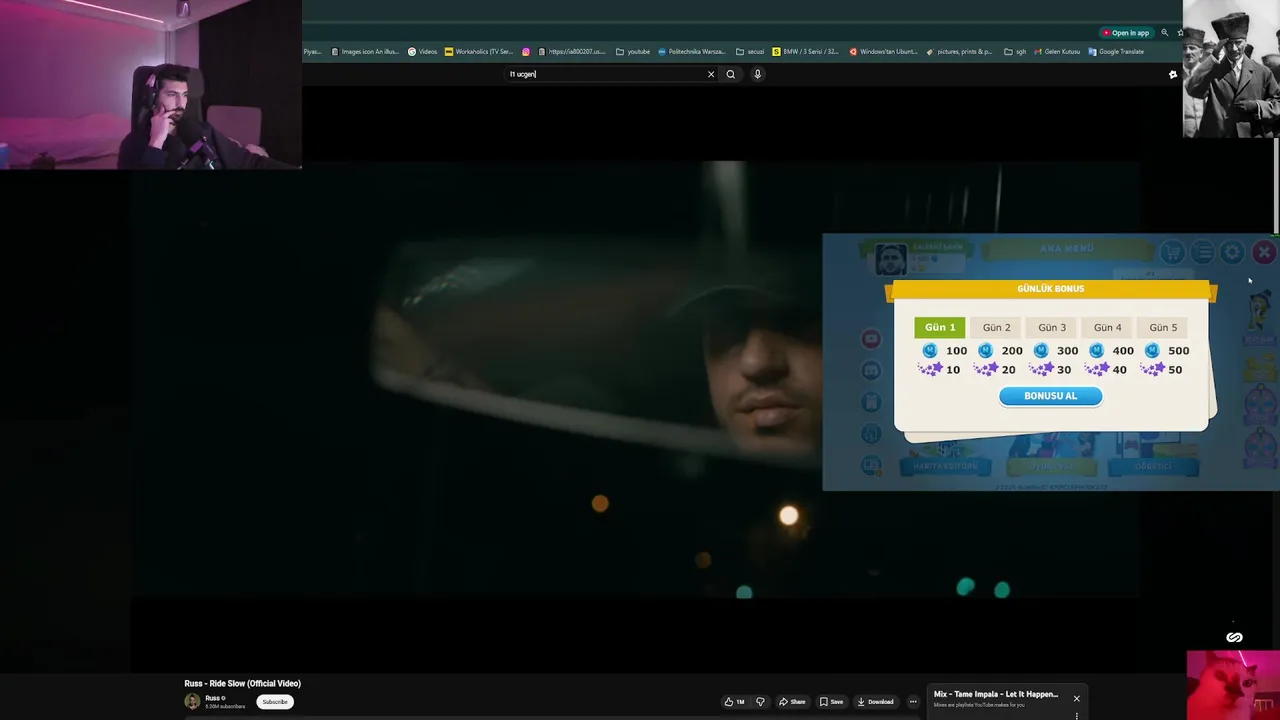
Task: Activate voice search microphone icon
Action: (757, 74)
